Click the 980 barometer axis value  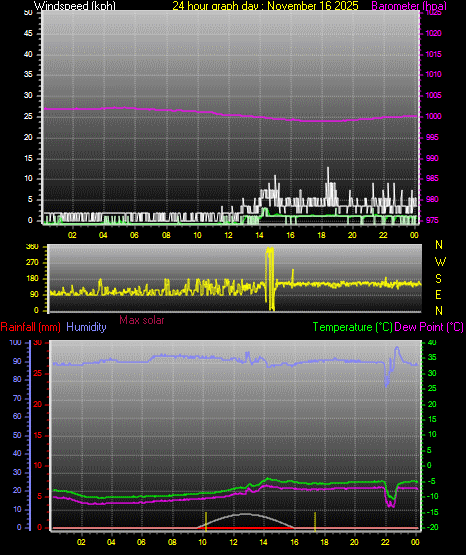click(x=432, y=199)
